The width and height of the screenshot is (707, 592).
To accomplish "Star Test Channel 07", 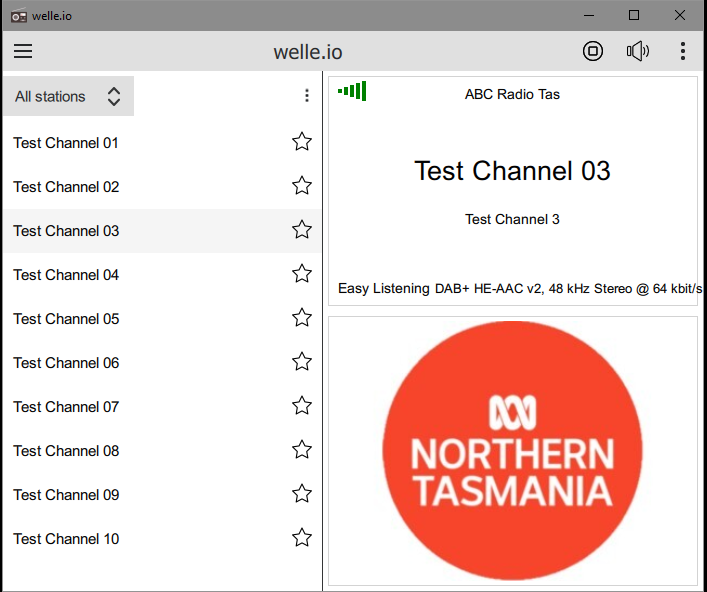I will (x=302, y=405).
